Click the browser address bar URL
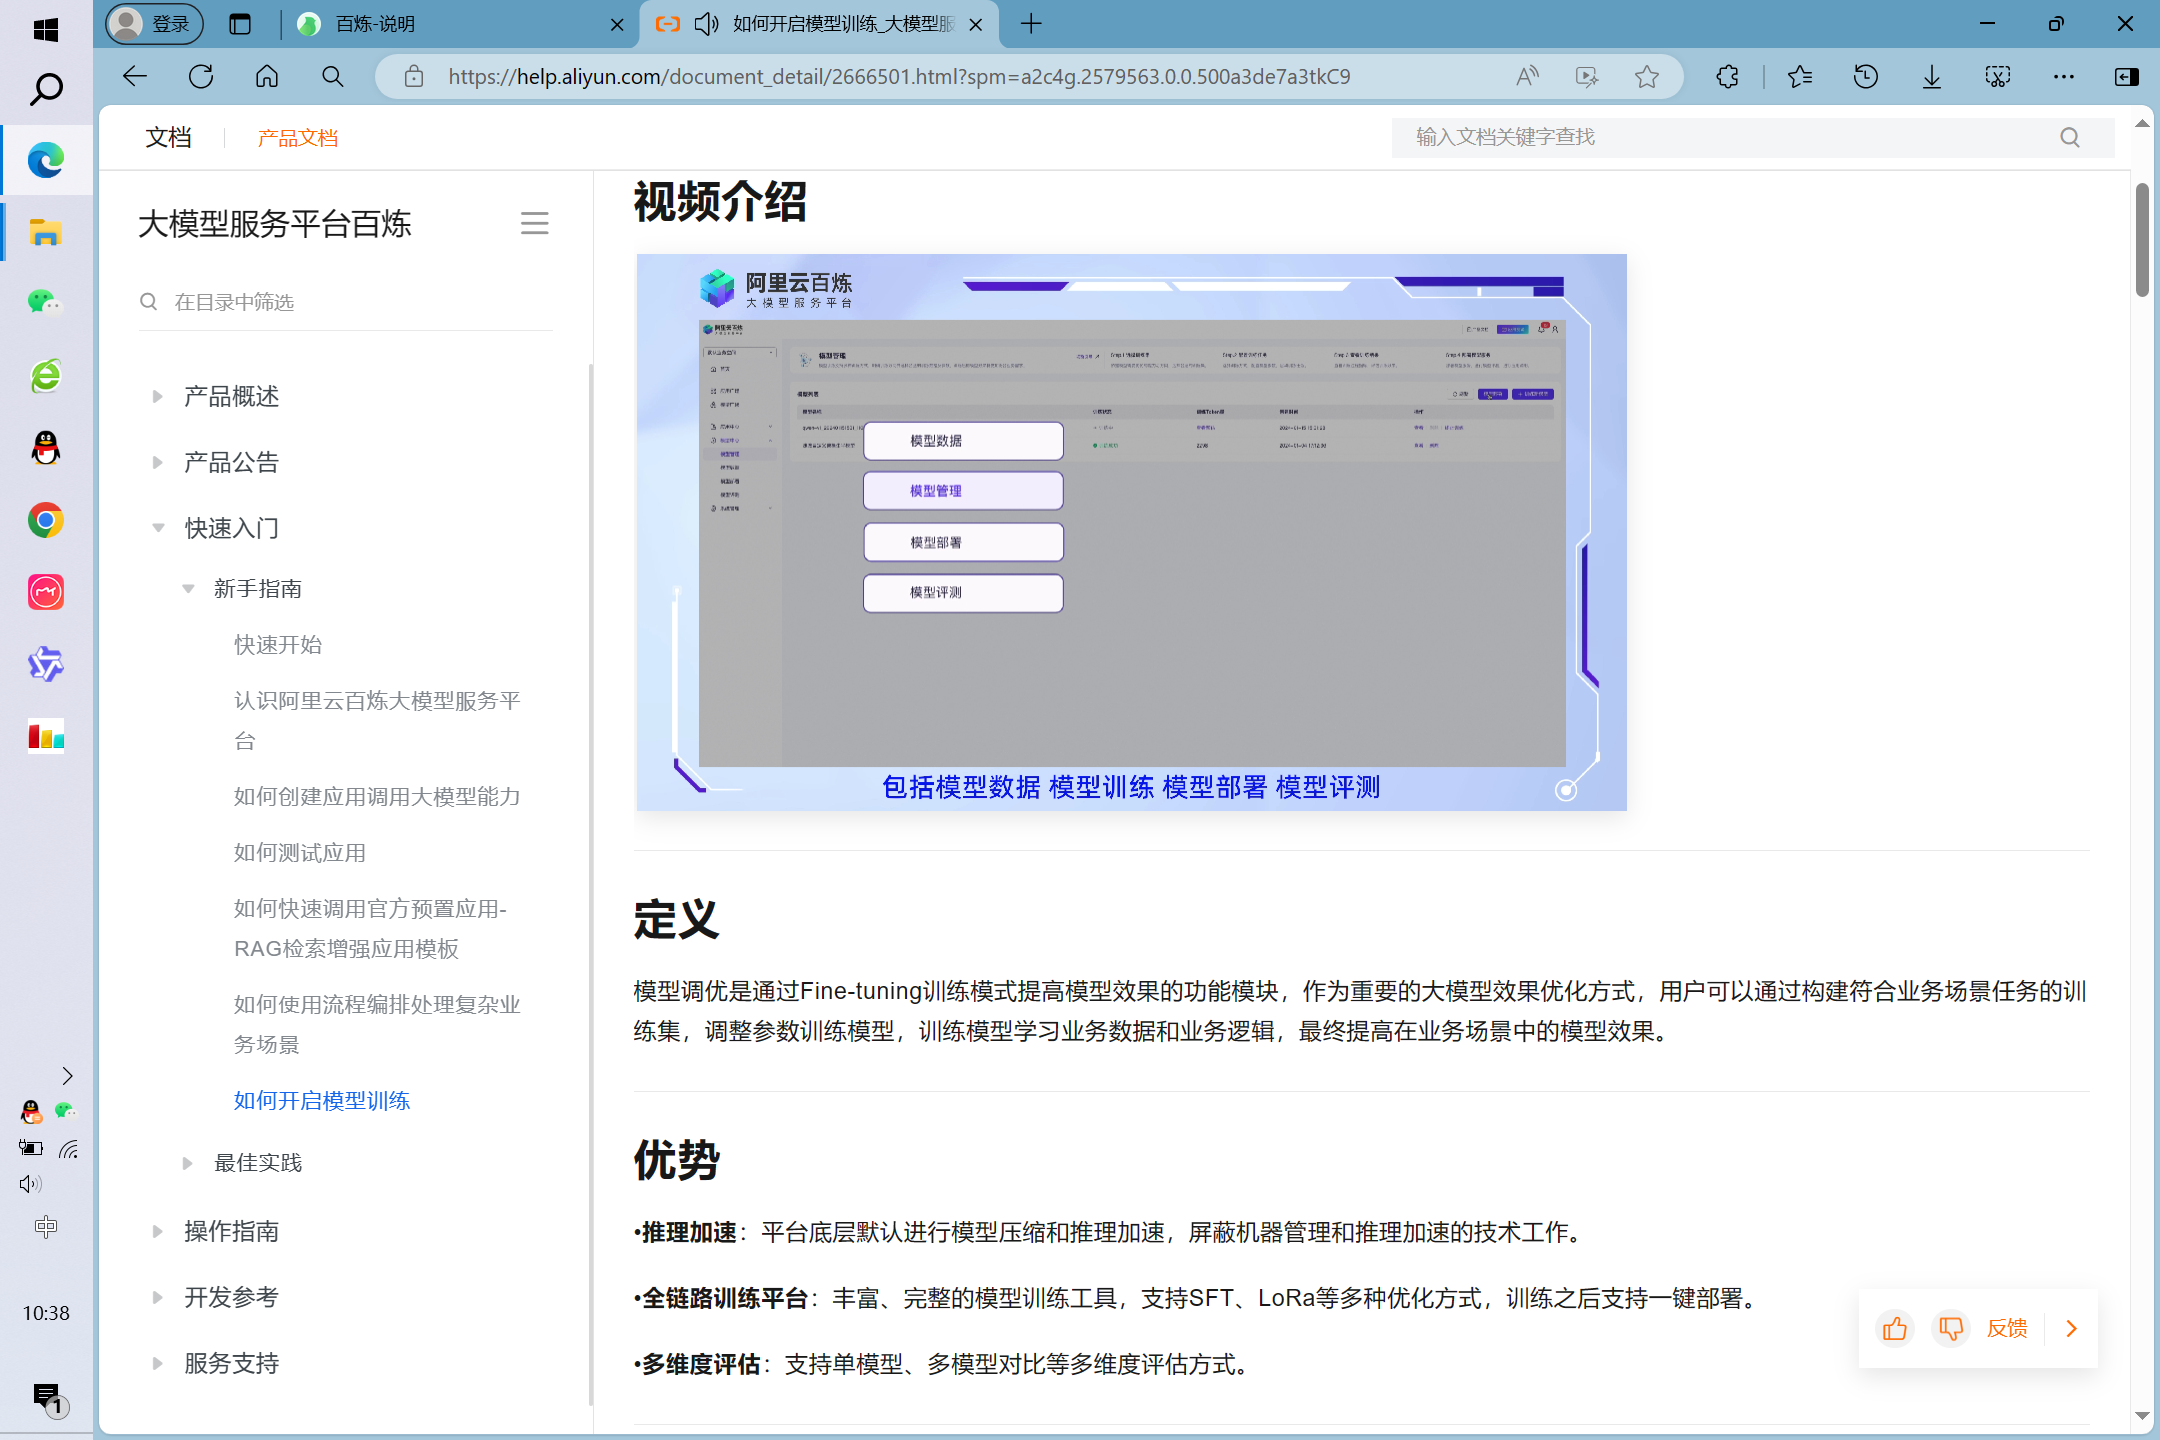The image size is (2160, 1440). [899, 77]
